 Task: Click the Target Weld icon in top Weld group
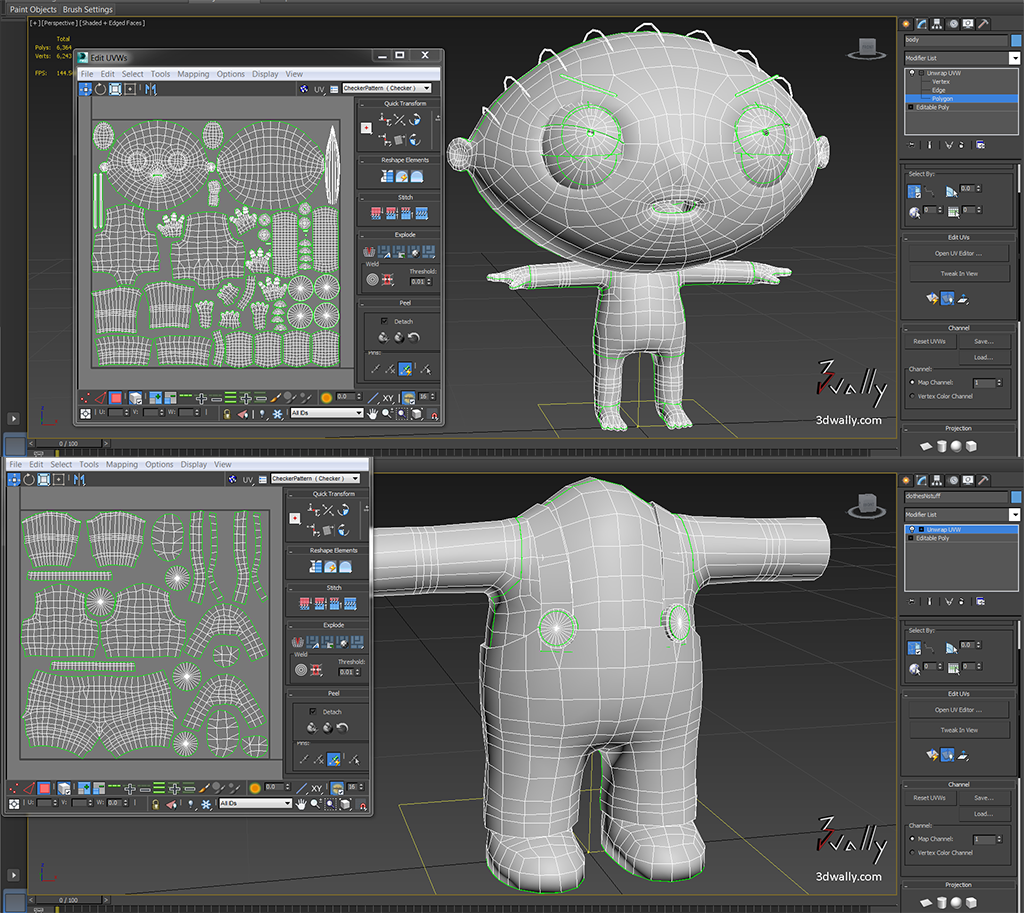point(373,280)
